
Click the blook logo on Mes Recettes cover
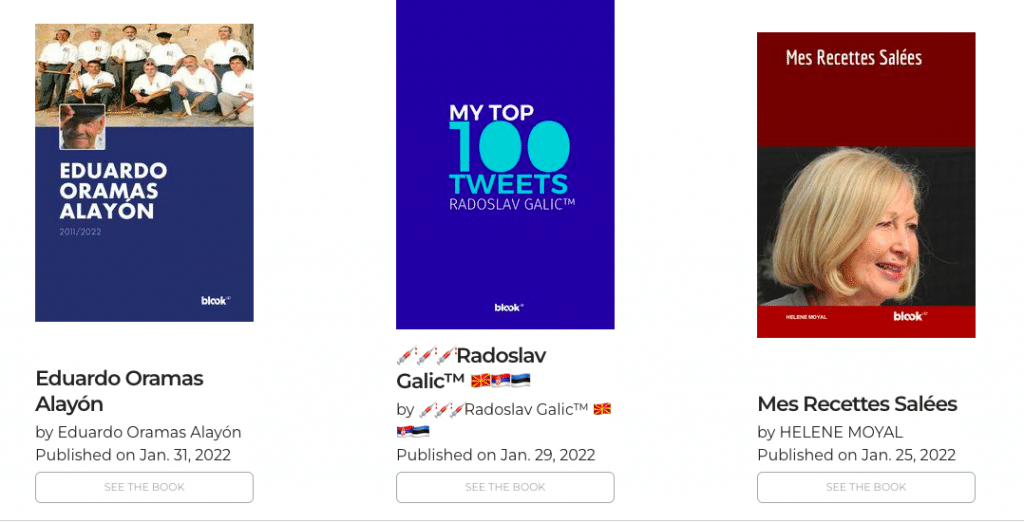[x=909, y=316]
